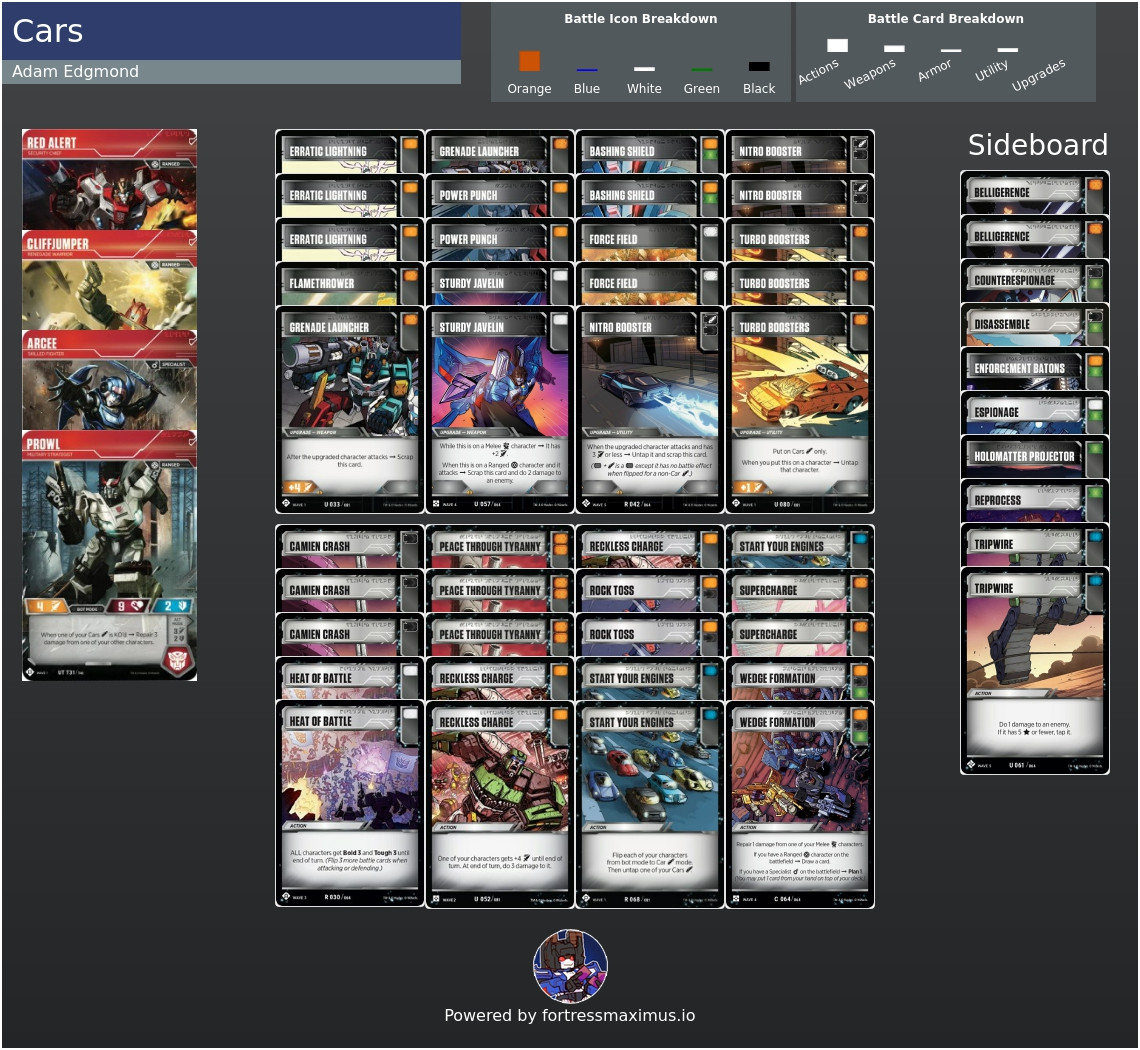1140x1050 pixels.
Task: Click the deck title 'Cars'
Action: point(47,31)
